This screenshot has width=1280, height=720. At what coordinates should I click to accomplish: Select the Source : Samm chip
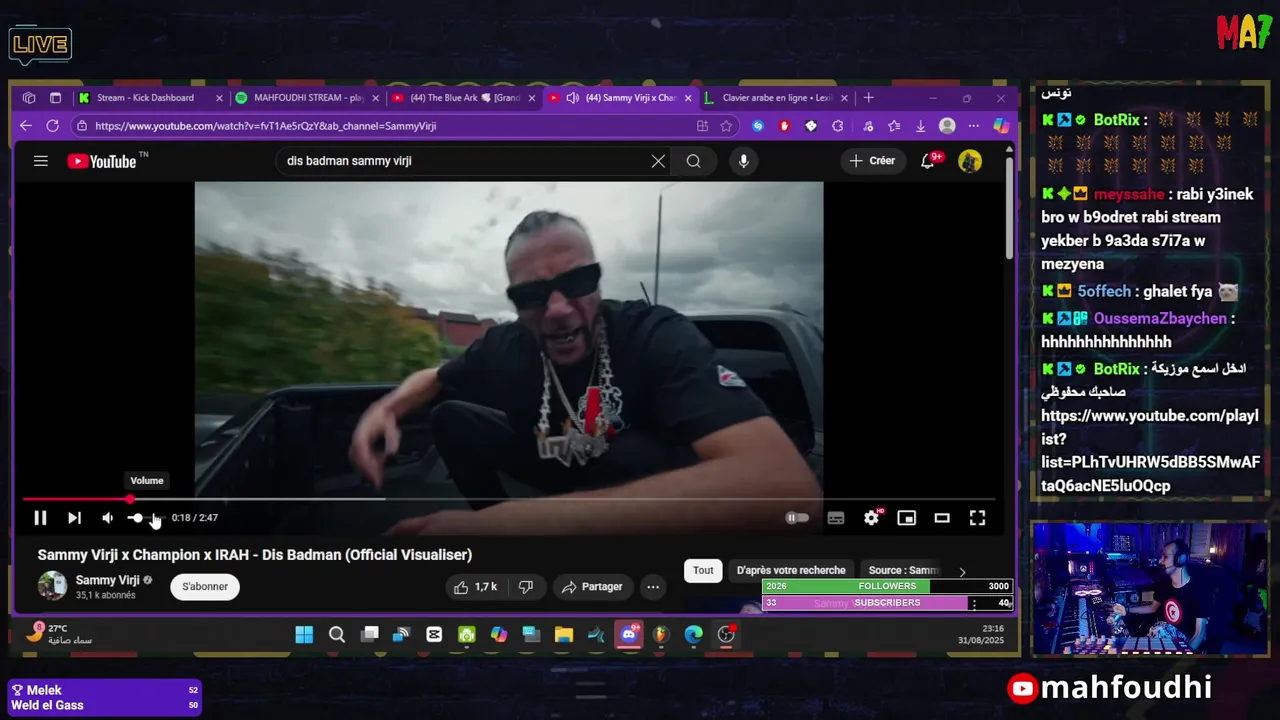point(904,570)
